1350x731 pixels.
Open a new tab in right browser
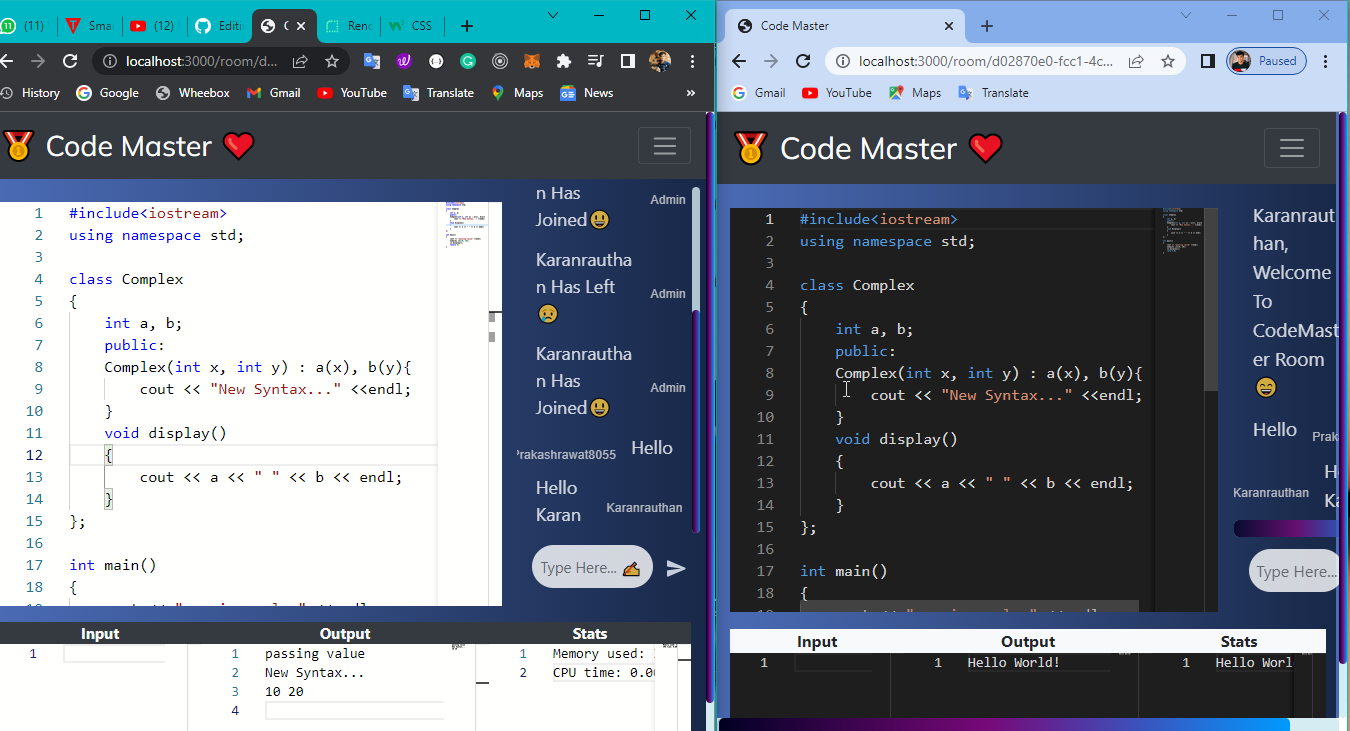(987, 26)
